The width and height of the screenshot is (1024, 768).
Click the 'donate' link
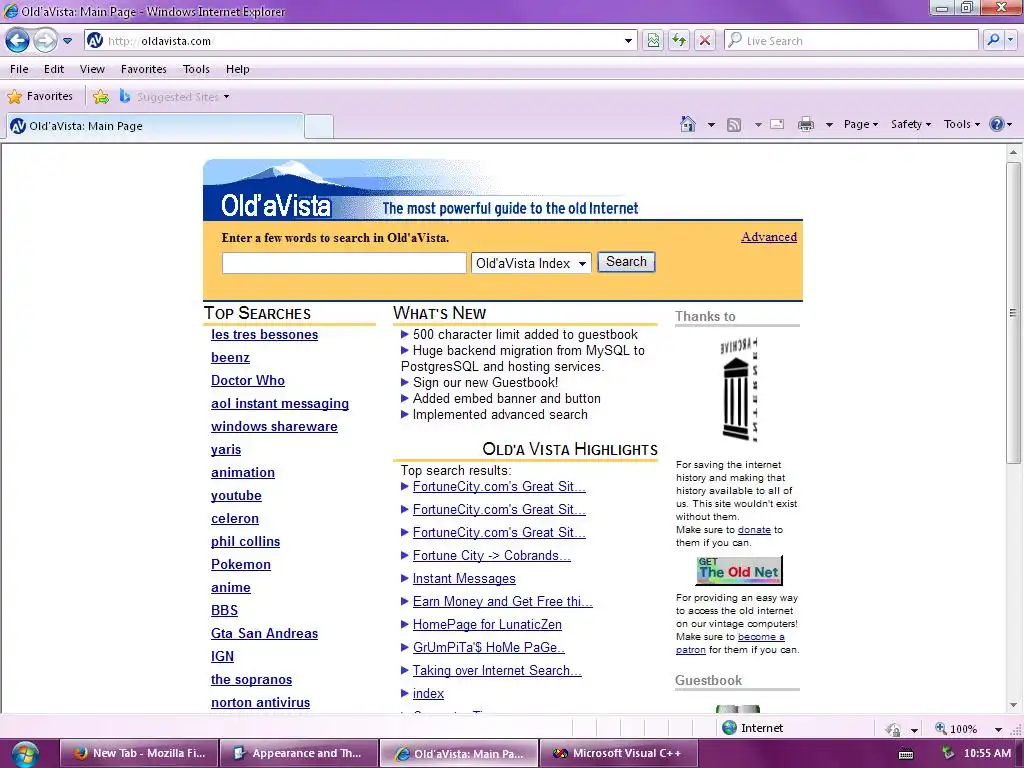pos(754,530)
